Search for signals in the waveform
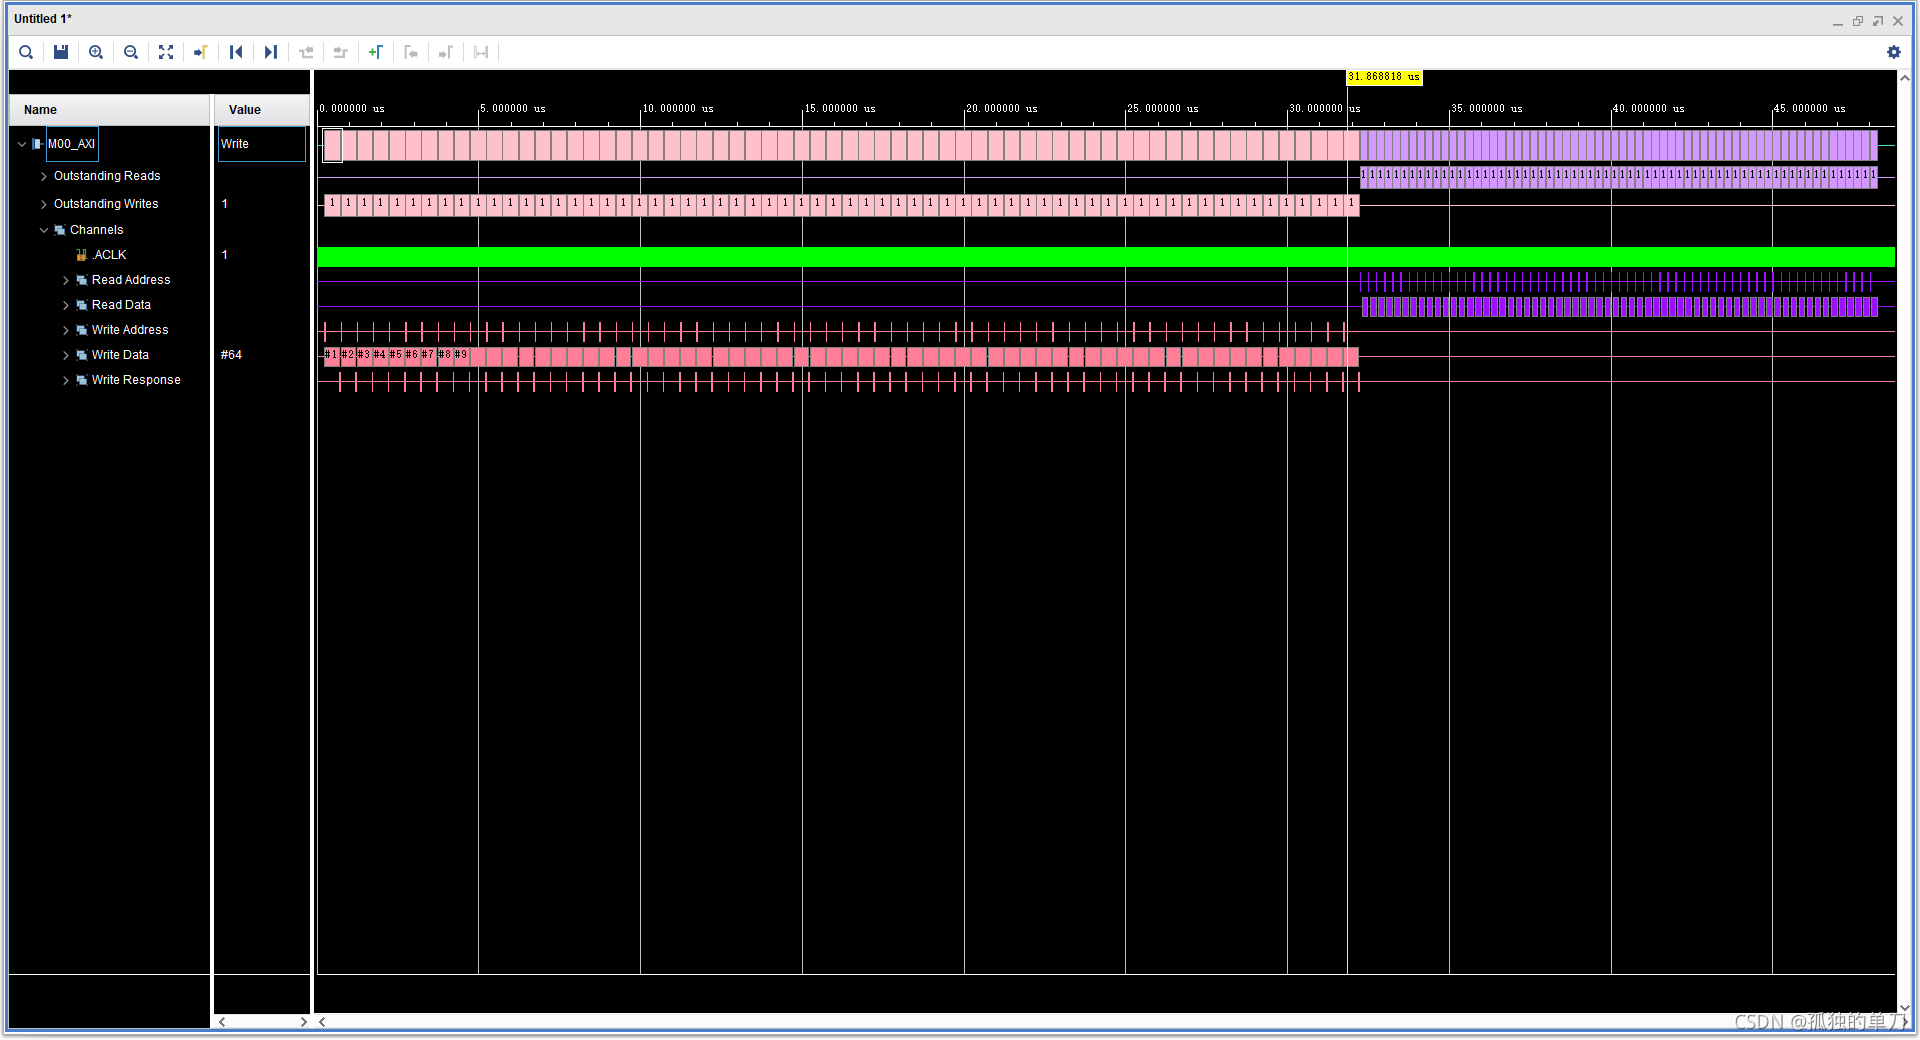 point(26,52)
